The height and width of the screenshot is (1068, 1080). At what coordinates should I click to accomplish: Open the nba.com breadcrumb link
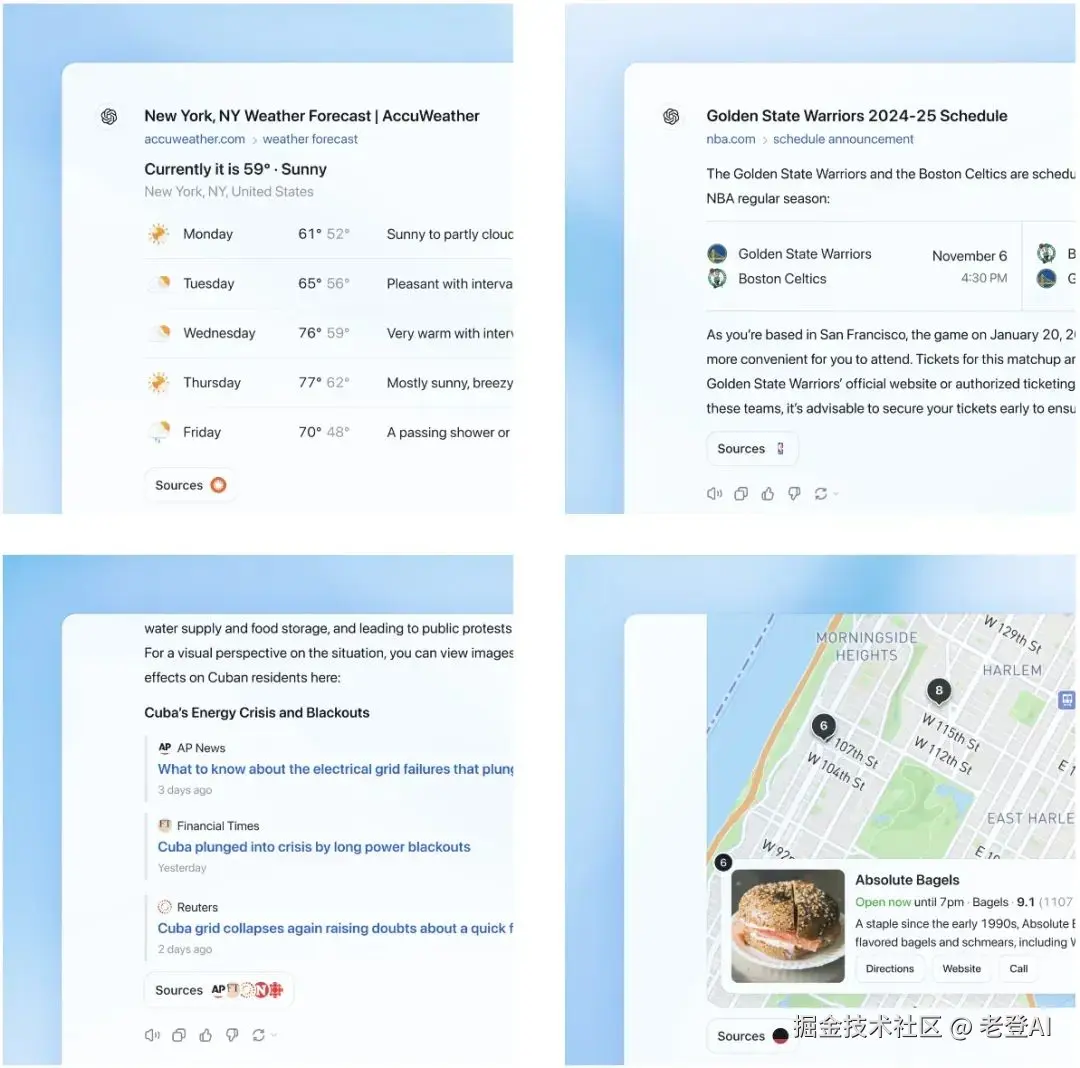(730, 139)
